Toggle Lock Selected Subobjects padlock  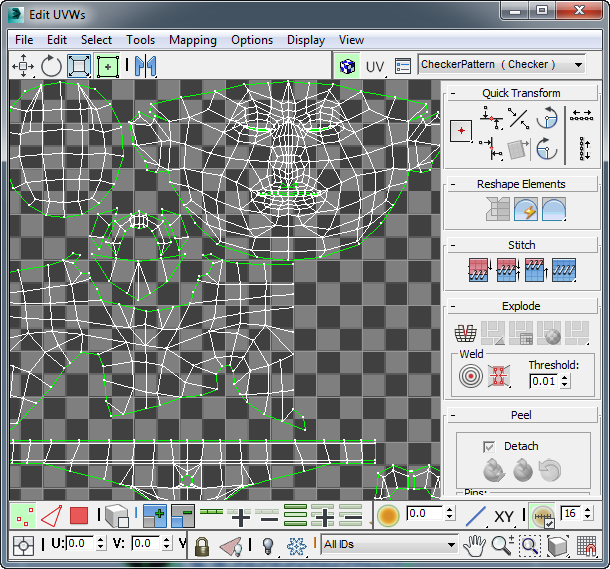coord(202,546)
